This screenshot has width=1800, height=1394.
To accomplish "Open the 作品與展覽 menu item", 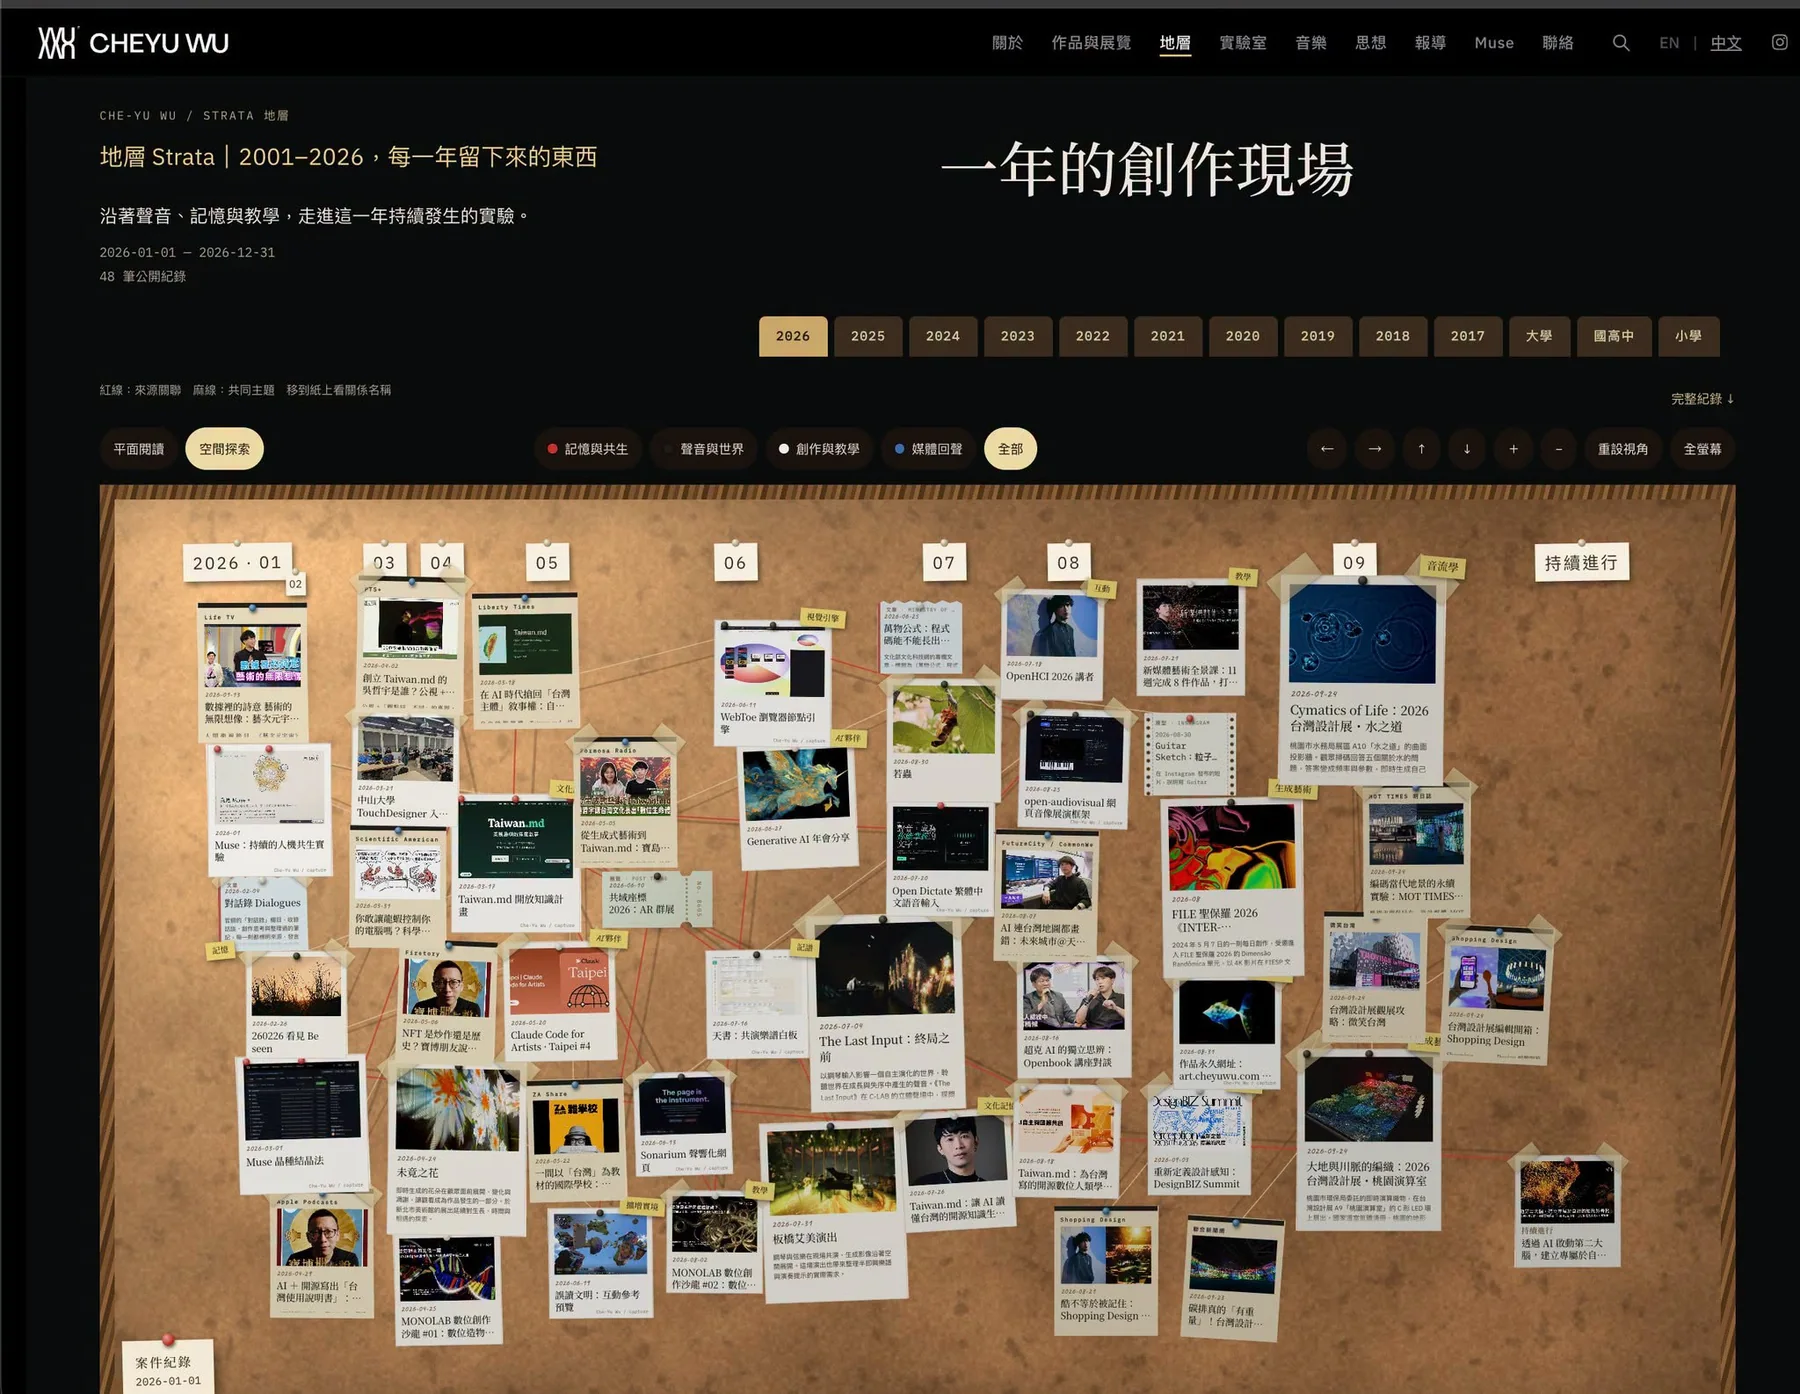I will click(x=1091, y=43).
